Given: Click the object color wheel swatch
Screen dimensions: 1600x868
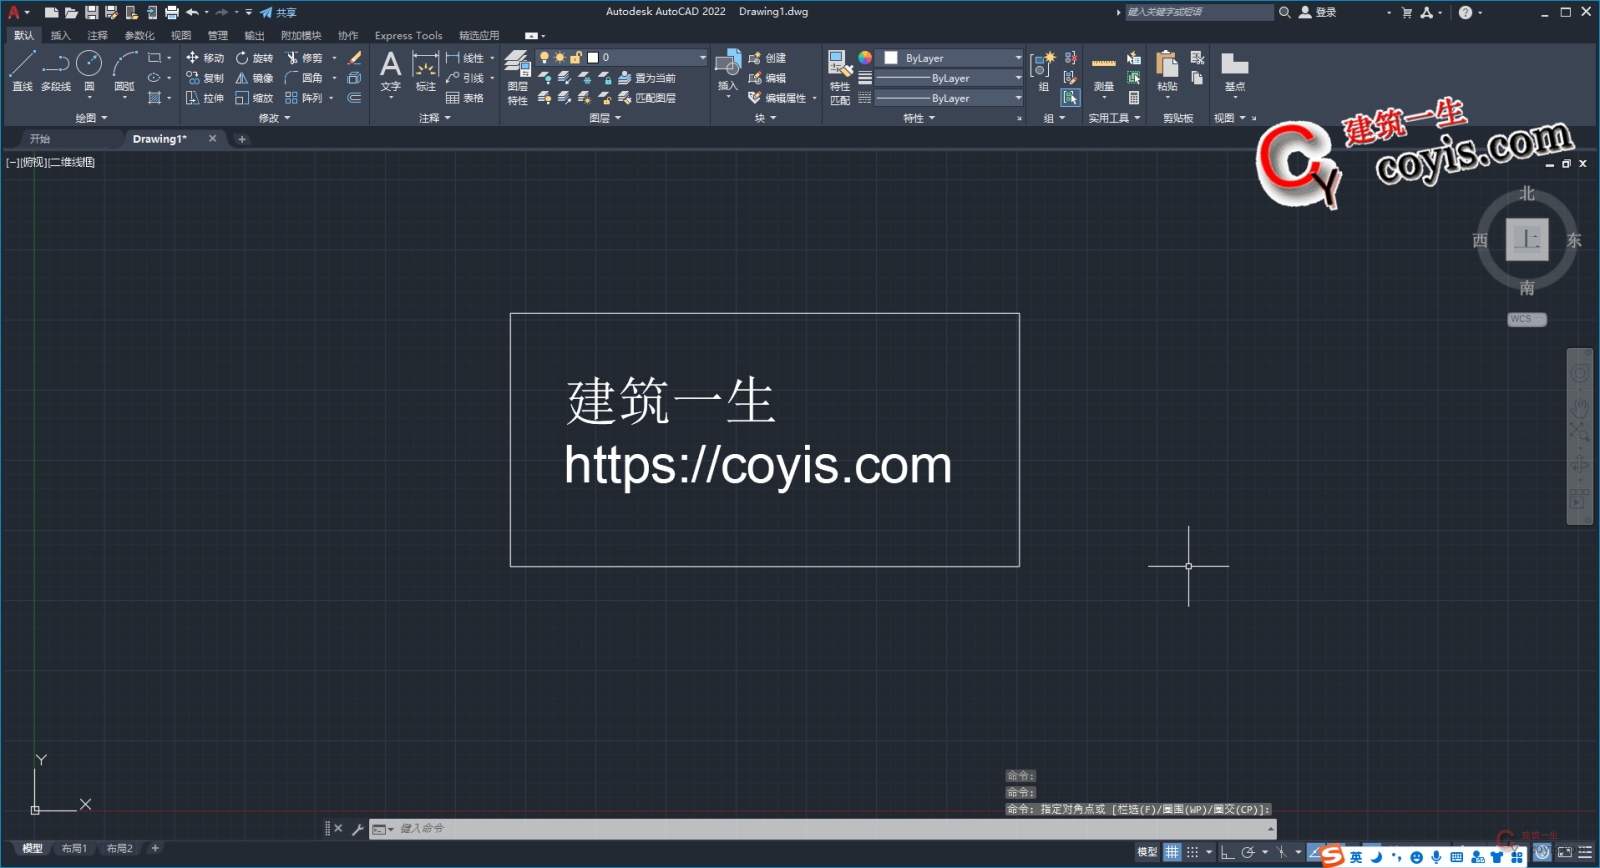Looking at the screenshot, I should click(865, 58).
